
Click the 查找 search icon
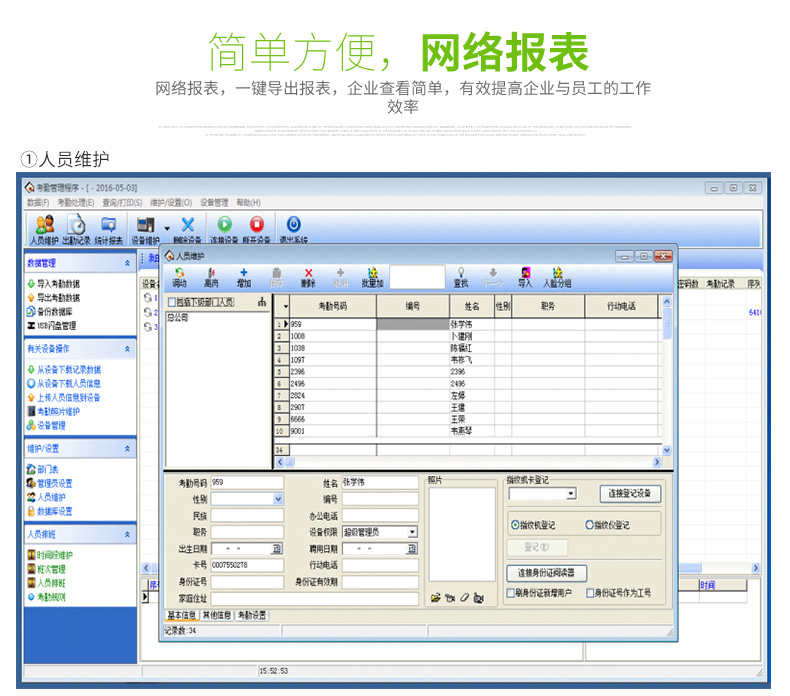point(460,277)
